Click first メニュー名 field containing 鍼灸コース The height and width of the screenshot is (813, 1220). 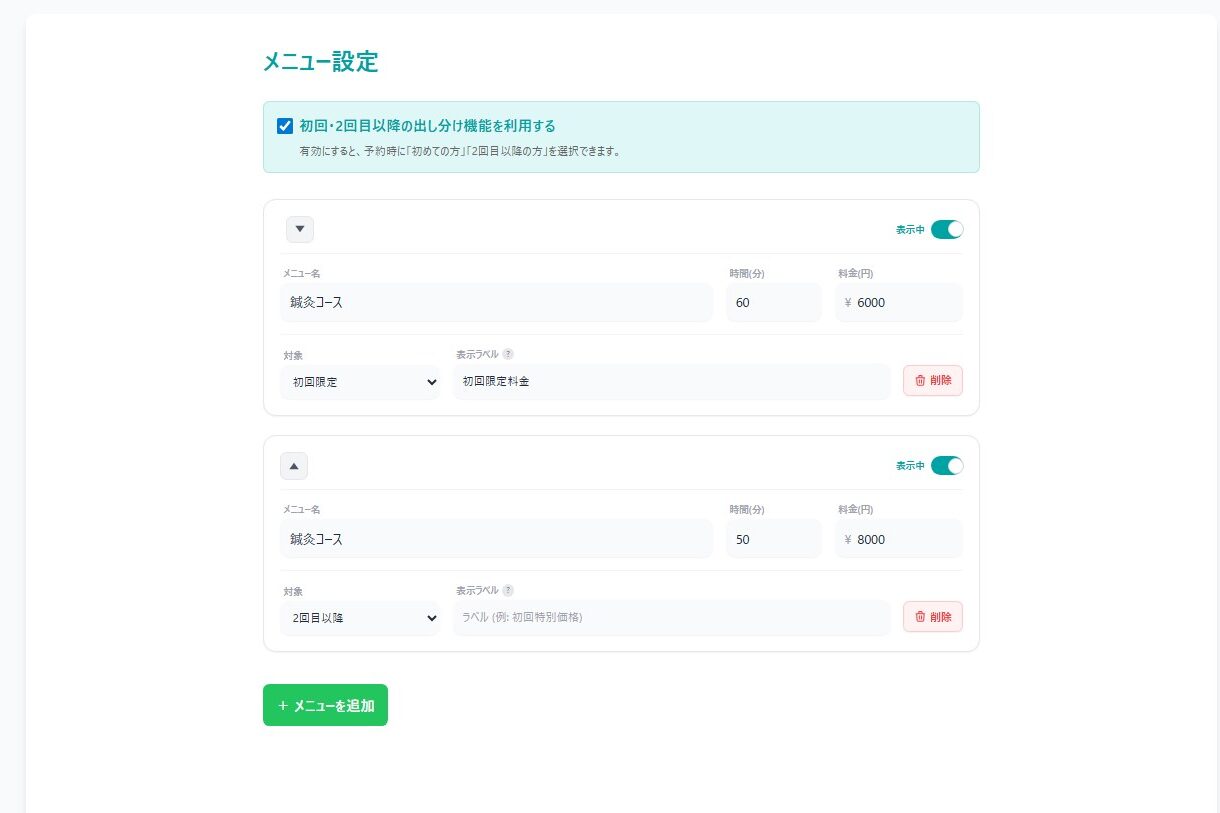point(496,302)
